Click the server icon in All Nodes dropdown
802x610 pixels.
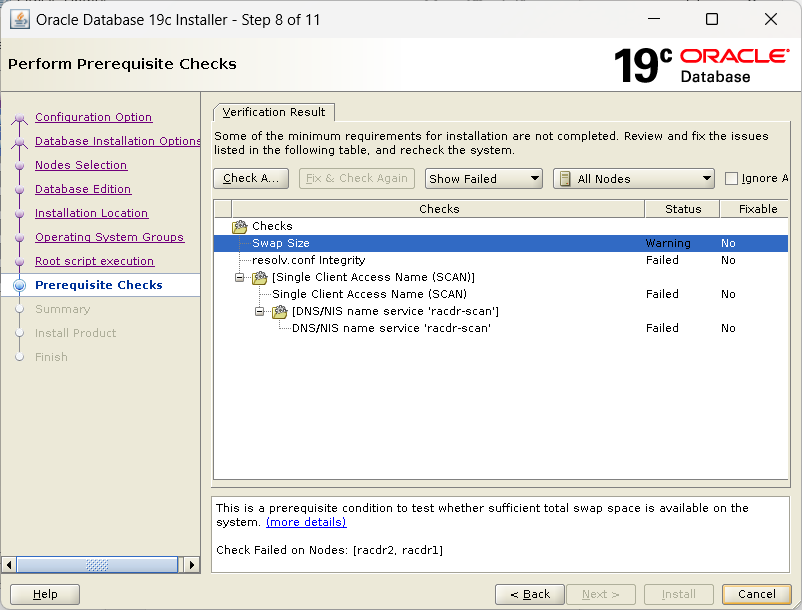(565, 178)
